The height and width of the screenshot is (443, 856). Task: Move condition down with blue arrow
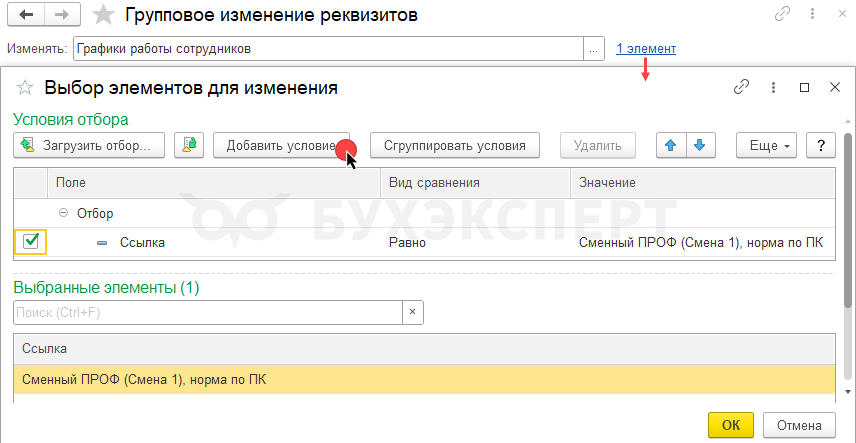click(700, 146)
